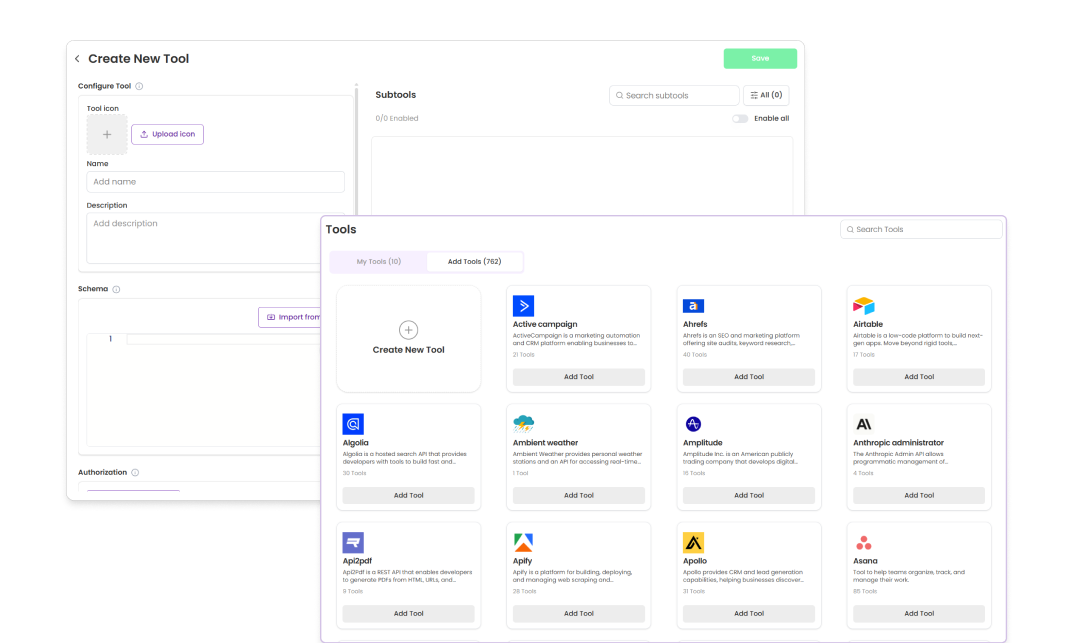Click the '17 Tools' count under Airtable
This screenshot has width=1070, height=643.
point(863,355)
